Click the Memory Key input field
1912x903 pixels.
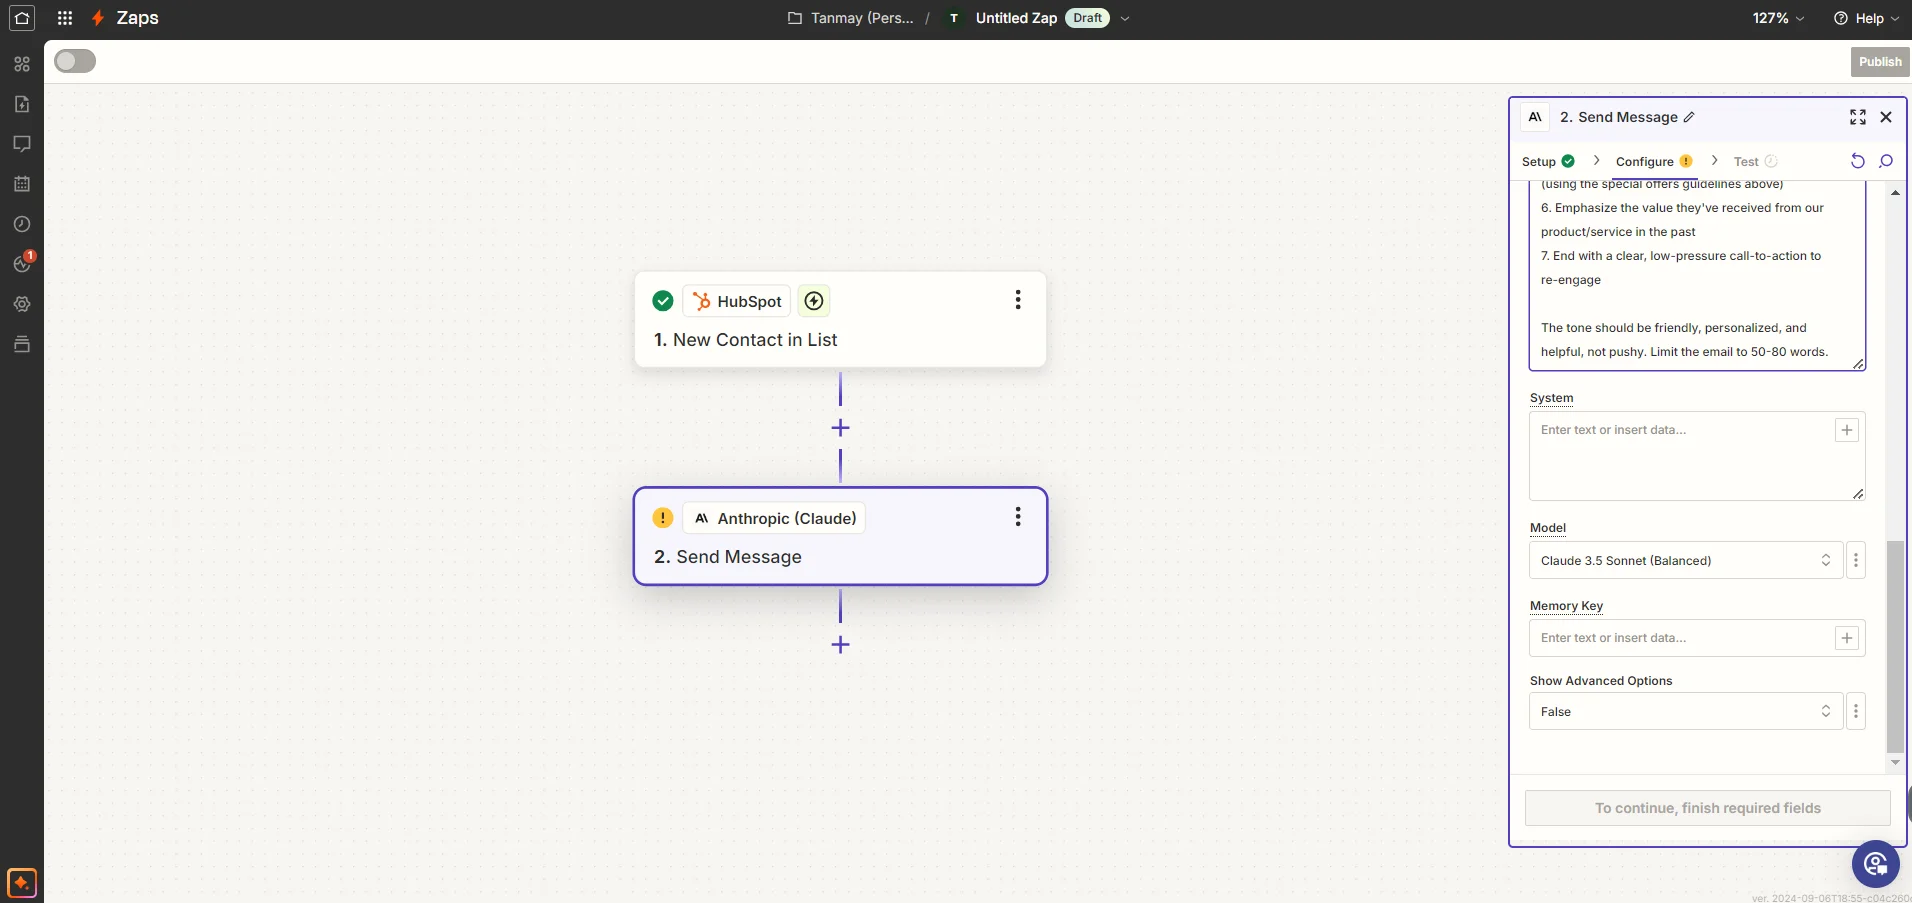(1697, 638)
